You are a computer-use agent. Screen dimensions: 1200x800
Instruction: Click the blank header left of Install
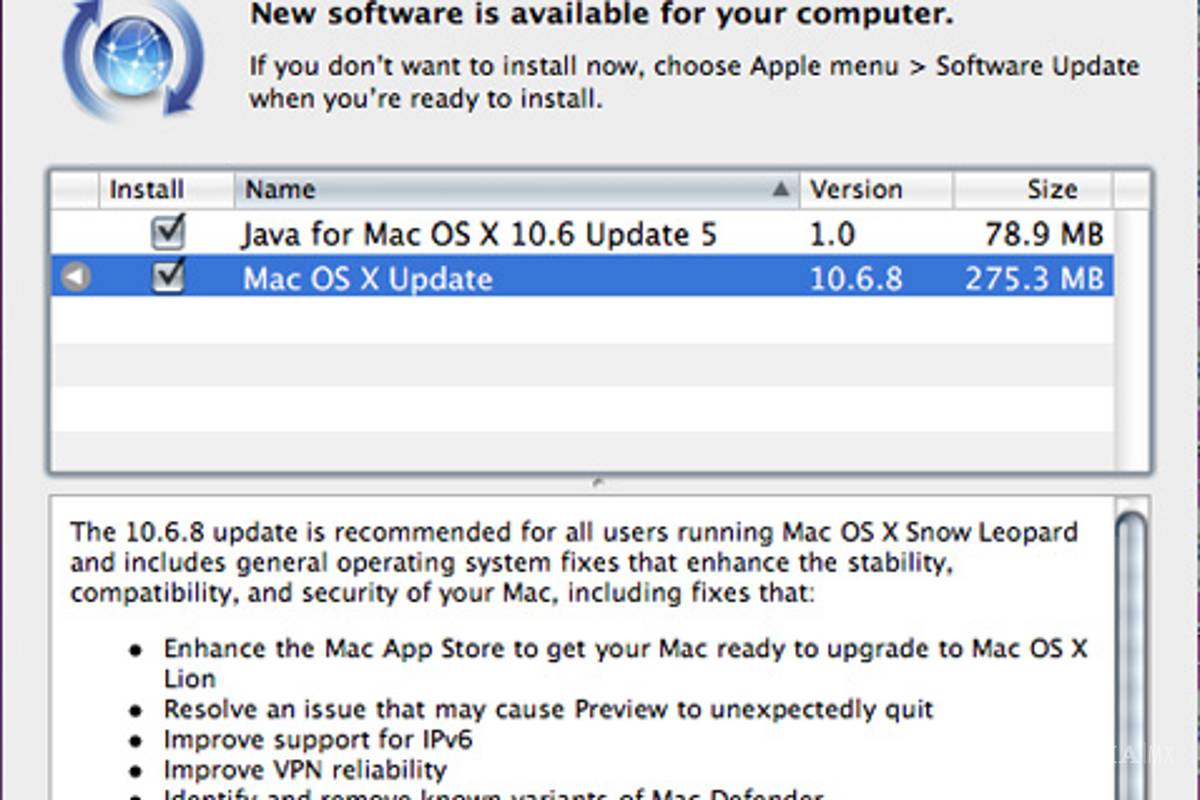coord(75,189)
